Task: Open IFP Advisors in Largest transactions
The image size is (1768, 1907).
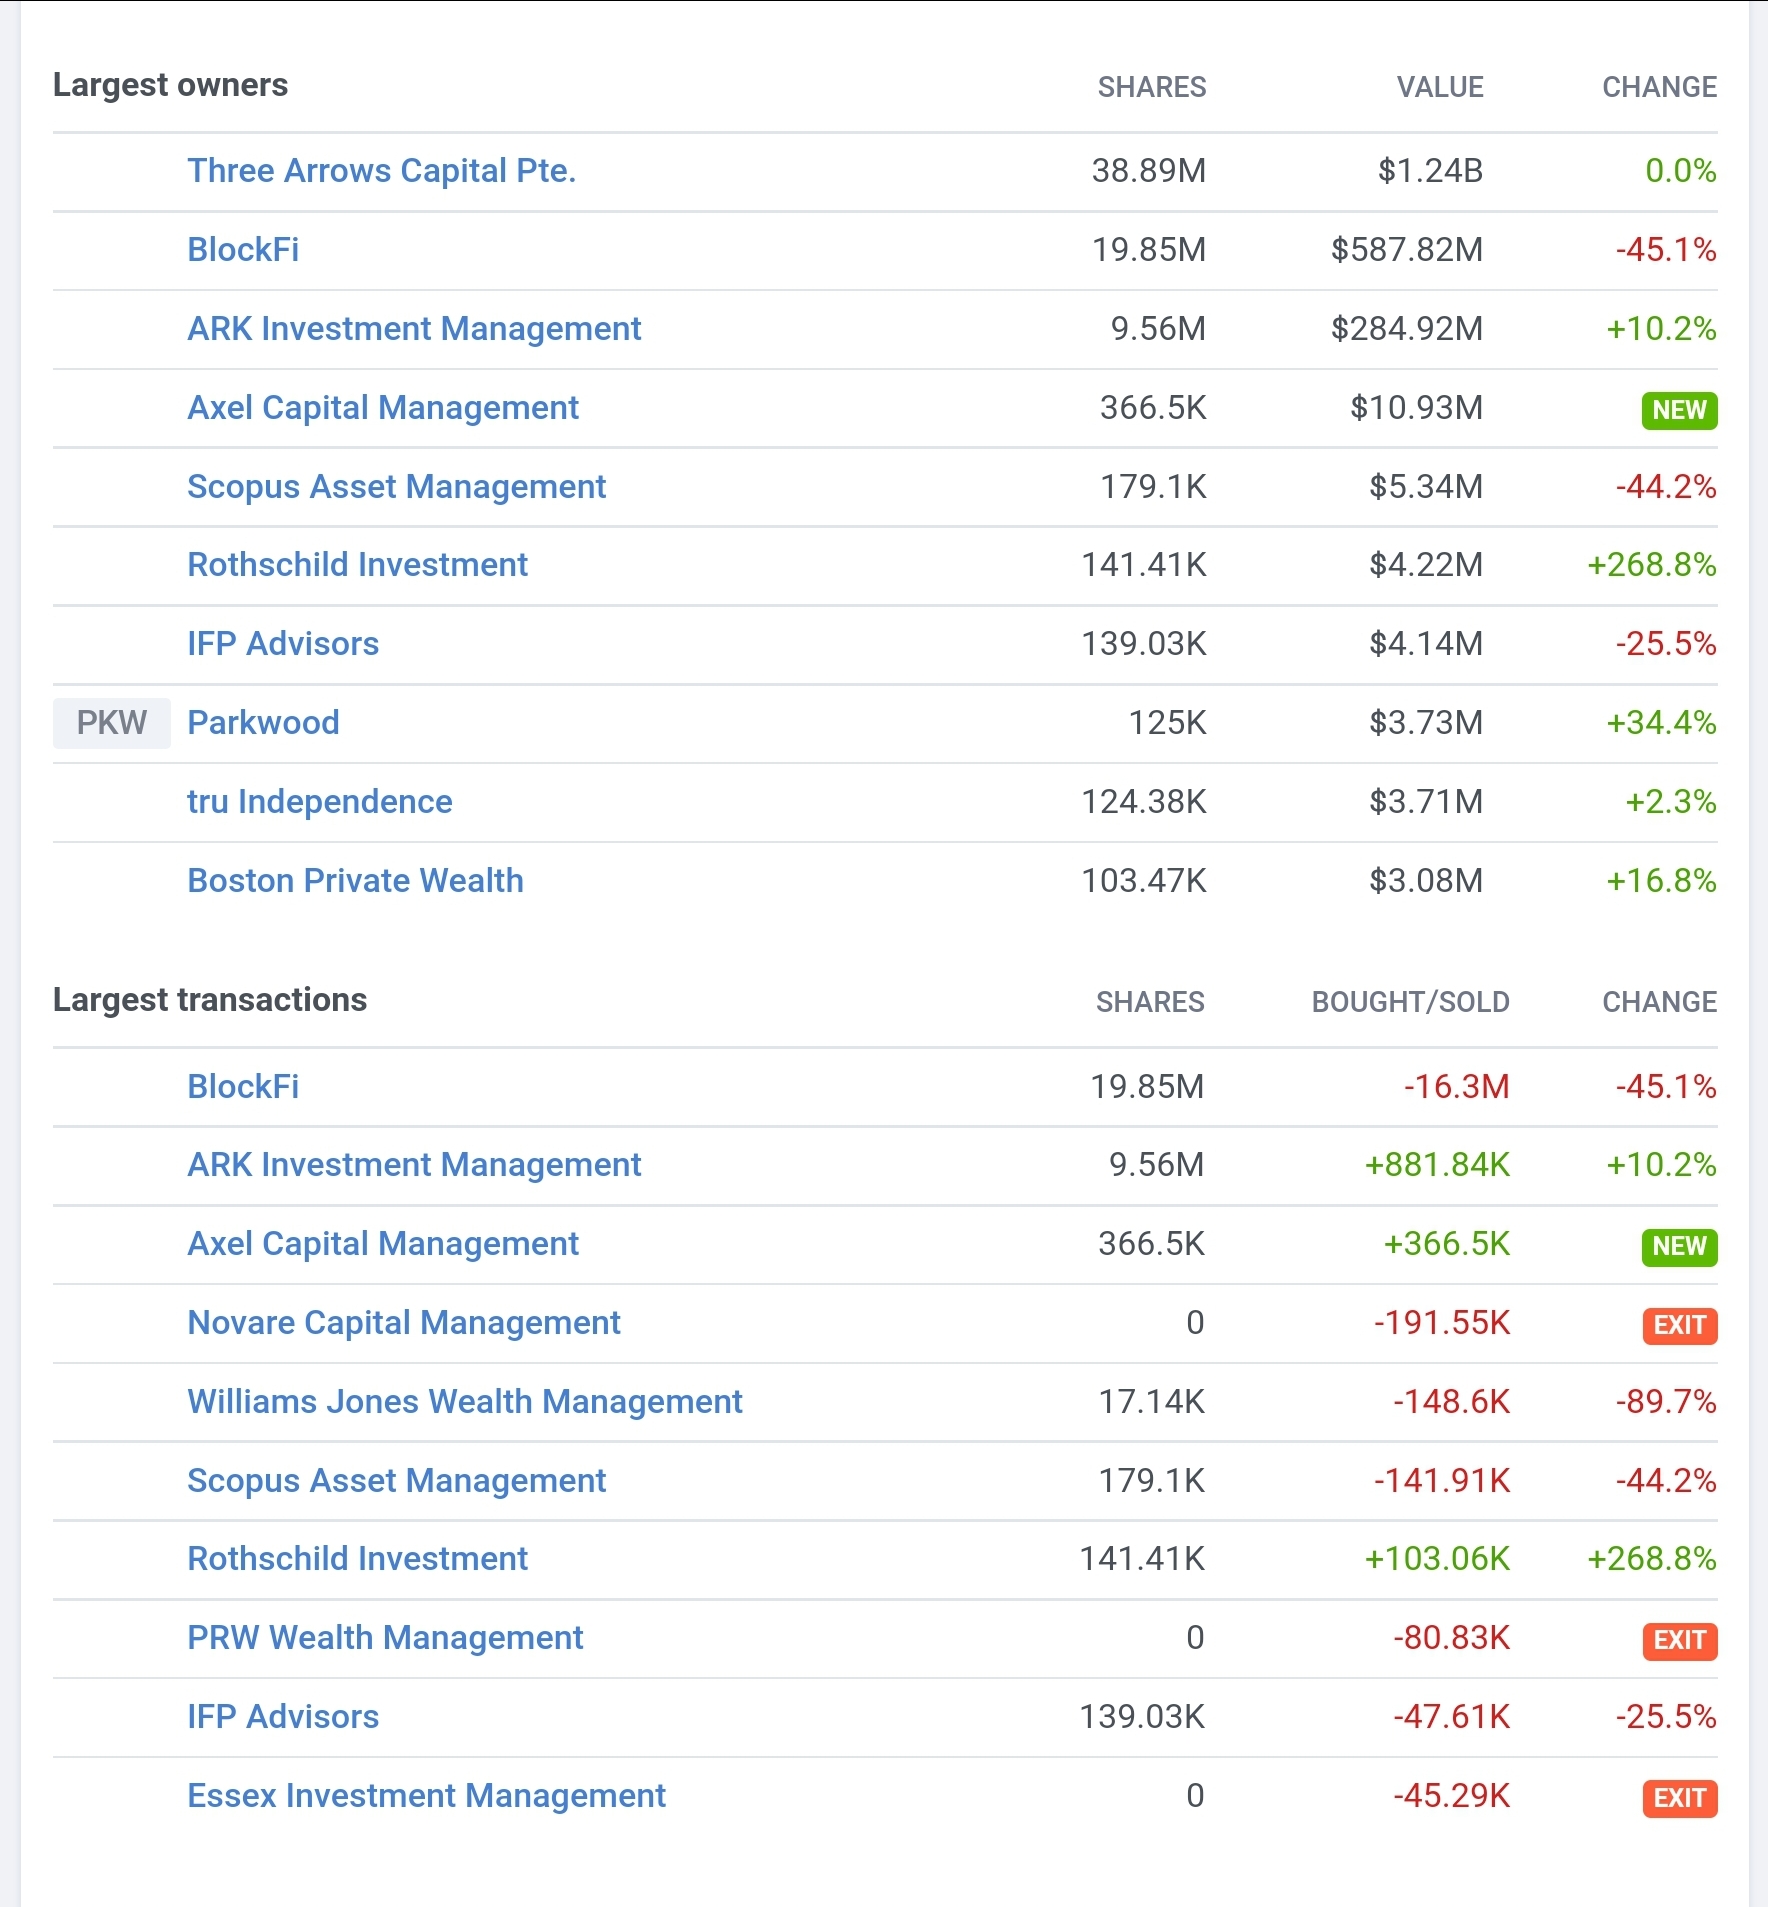Action: [x=283, y=1717]
